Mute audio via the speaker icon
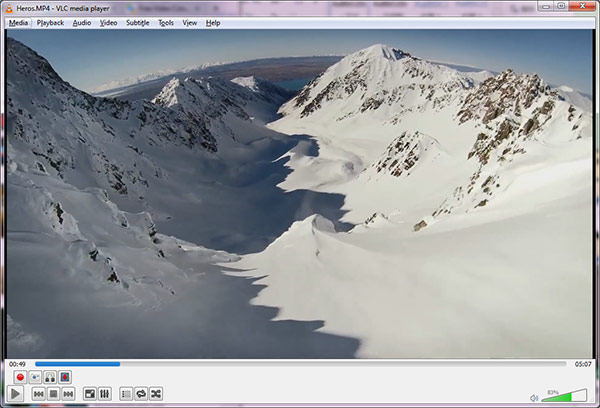 point(534,398)
